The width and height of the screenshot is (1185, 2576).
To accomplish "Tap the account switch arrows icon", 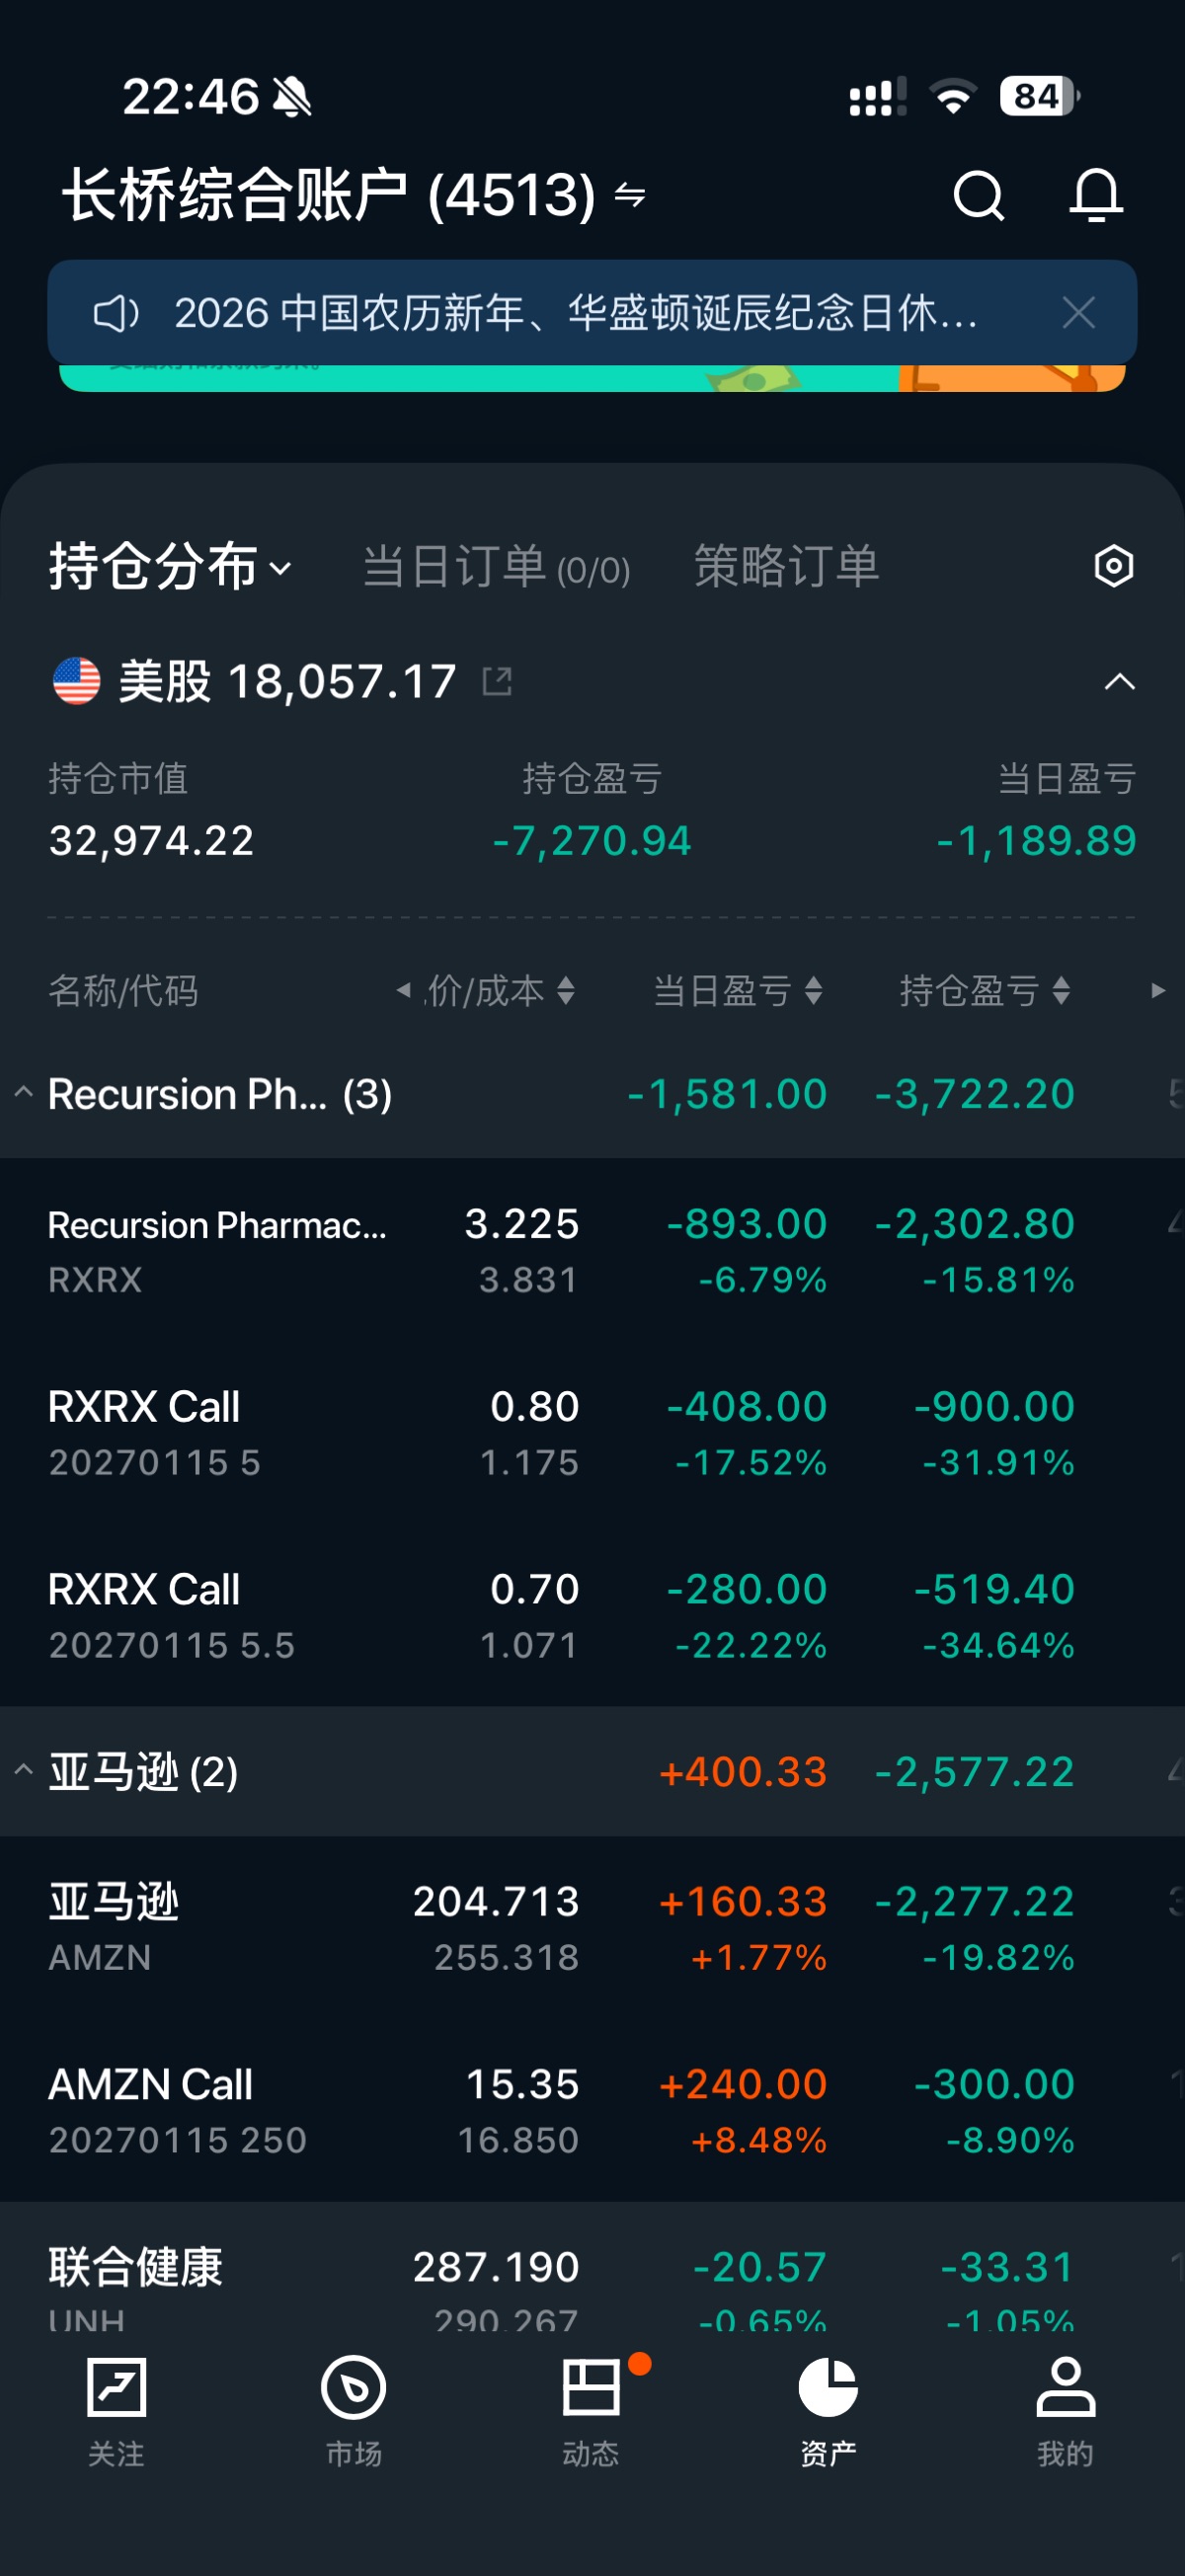I will (x=630, y=194).
